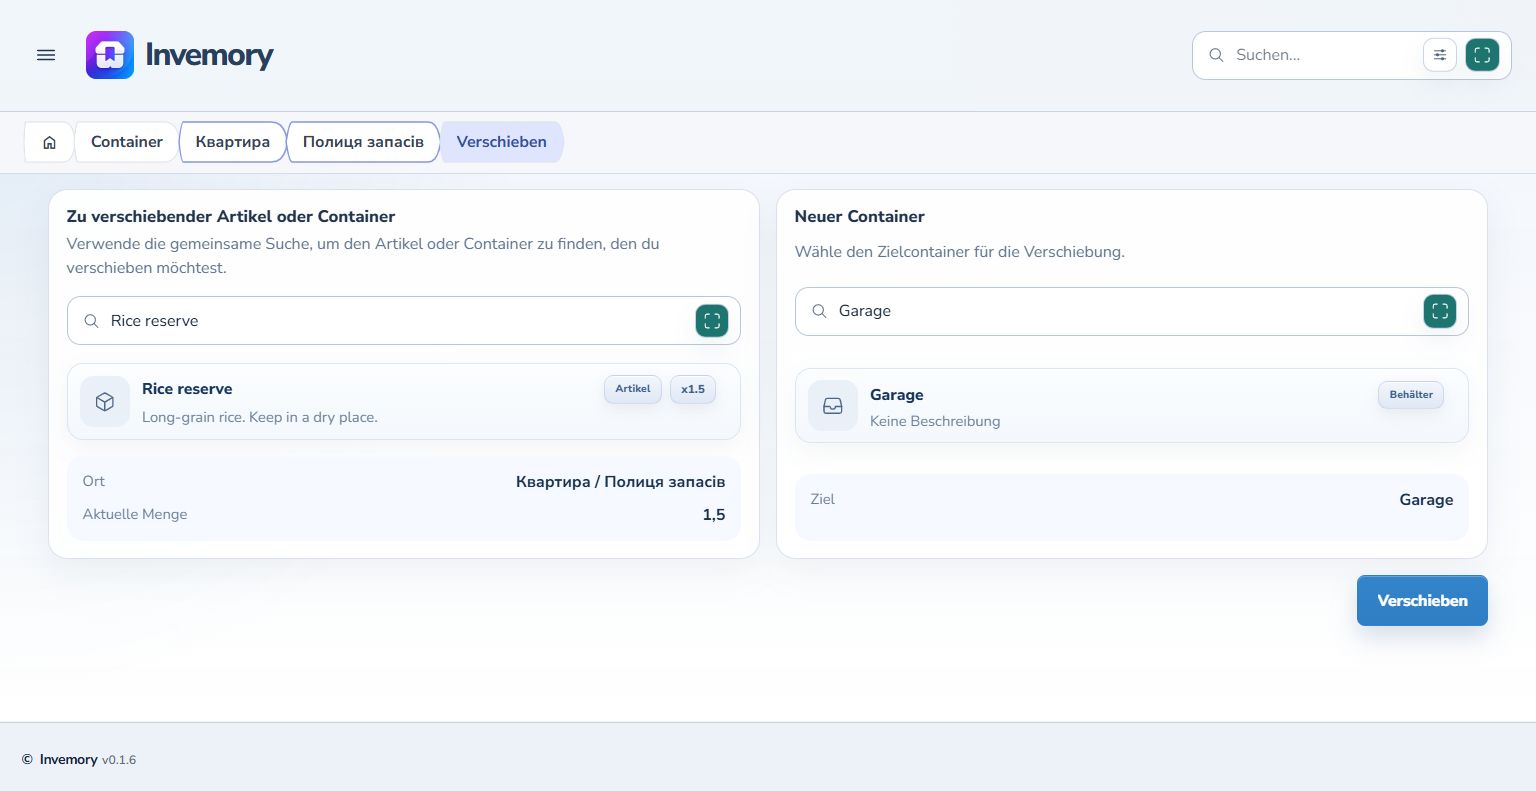The width and height of the screenshot is (1536, 791).
Task: Select the Garage result card
Action: coord(1132,406)
